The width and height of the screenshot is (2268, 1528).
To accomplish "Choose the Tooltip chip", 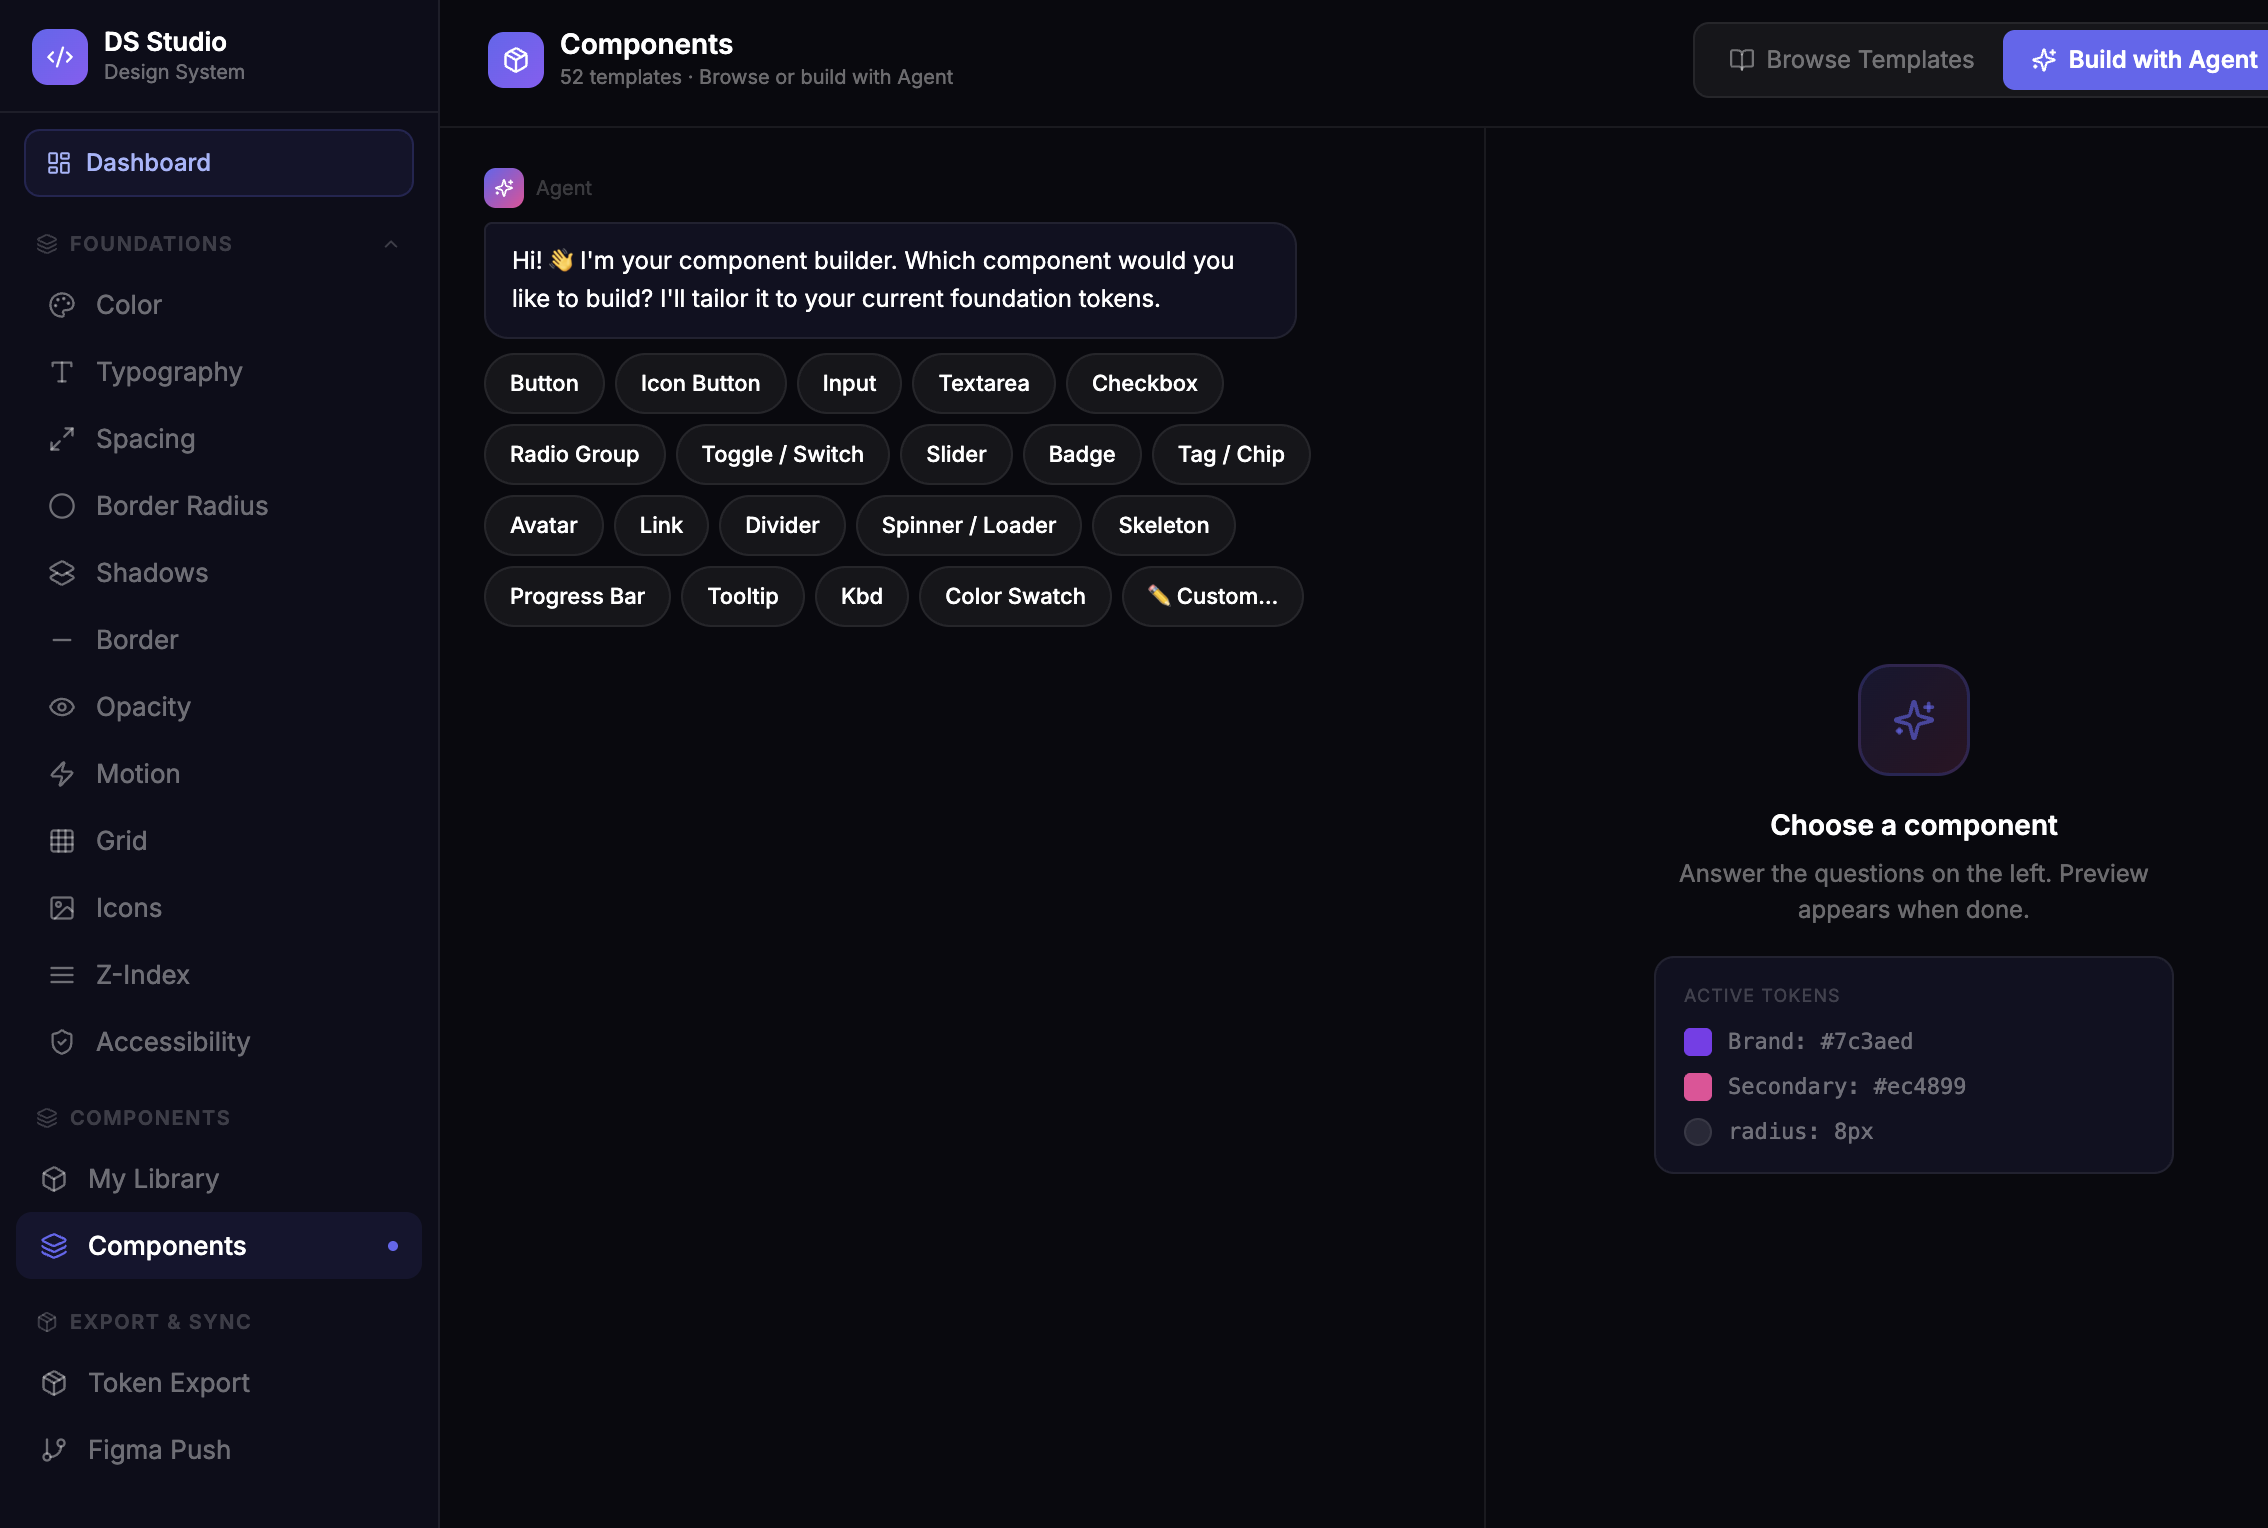I will pyautogui.click(x=743, y=596).
